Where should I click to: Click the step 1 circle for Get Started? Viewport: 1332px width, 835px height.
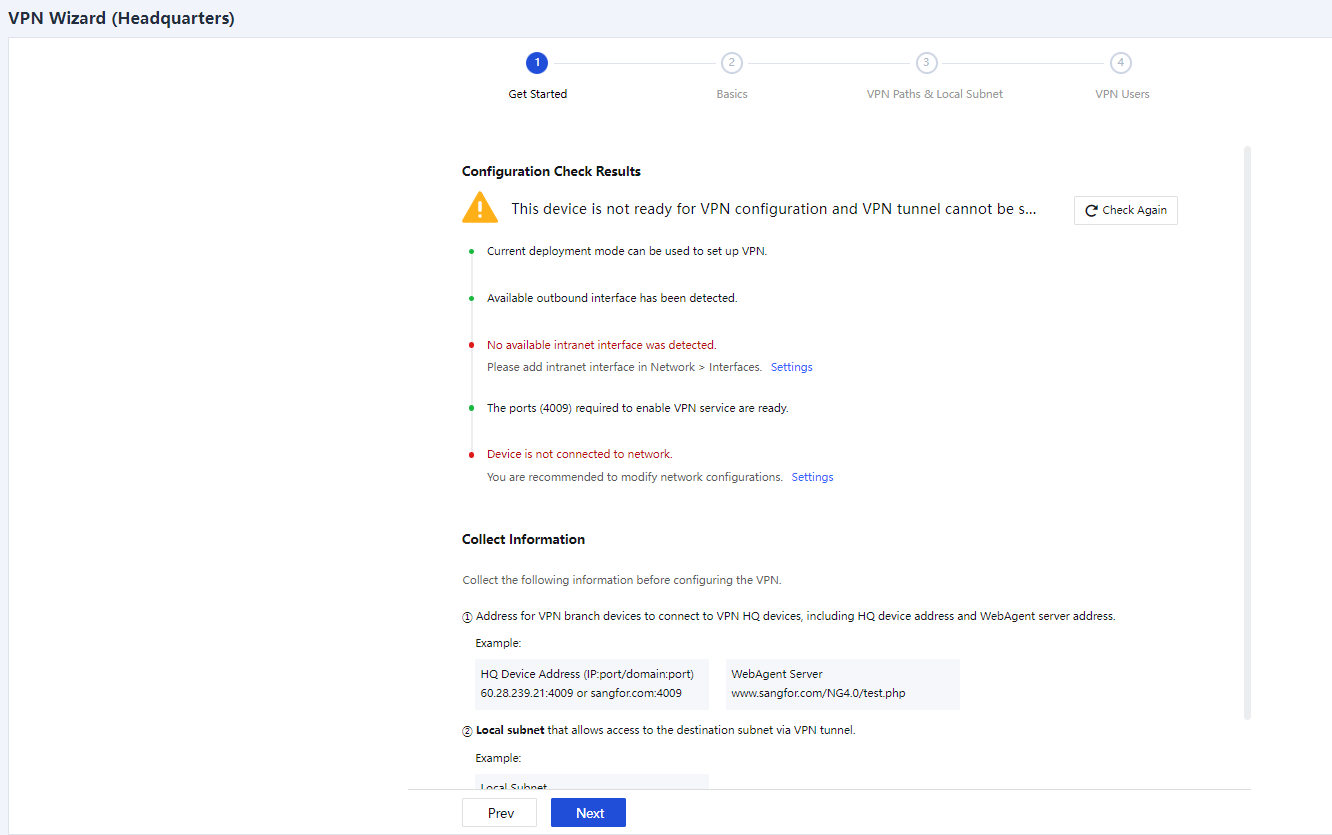click(537, 63)
